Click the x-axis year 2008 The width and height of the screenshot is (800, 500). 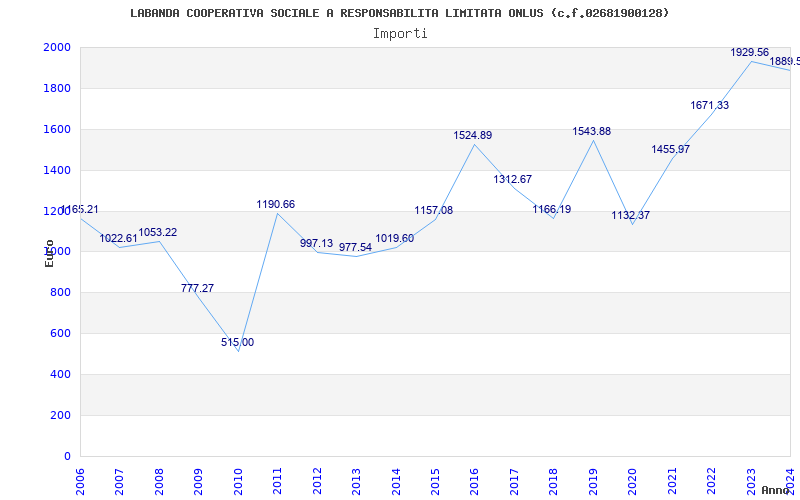[x=159, y=482]
